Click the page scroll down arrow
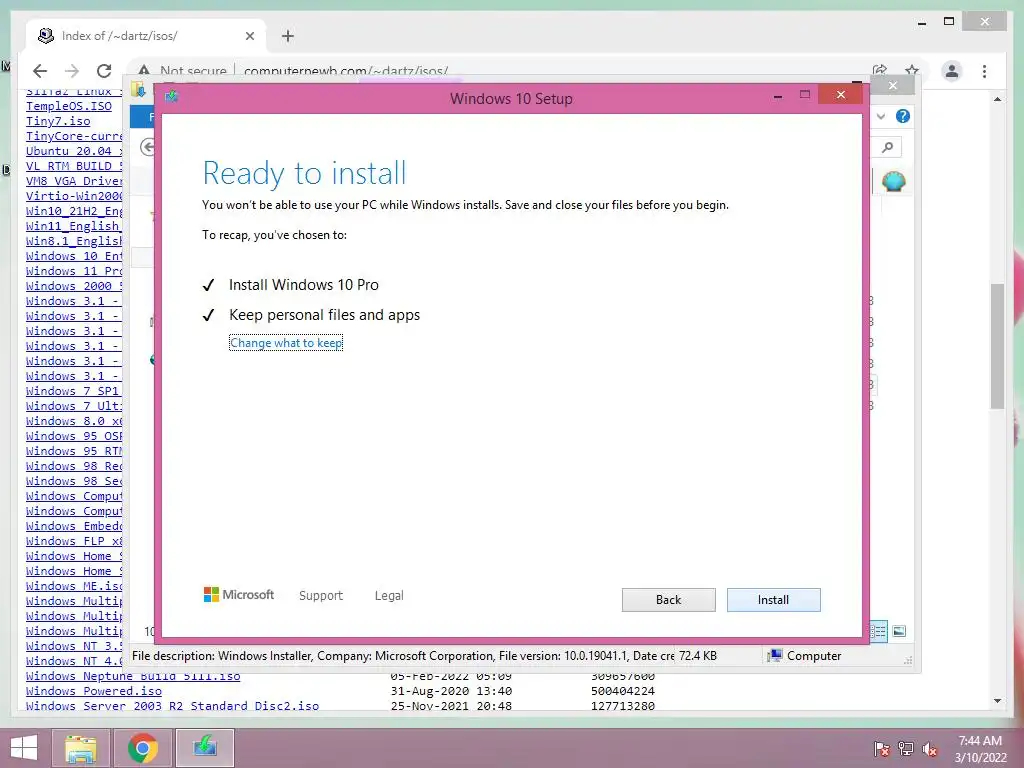 (x=997, y=701)
